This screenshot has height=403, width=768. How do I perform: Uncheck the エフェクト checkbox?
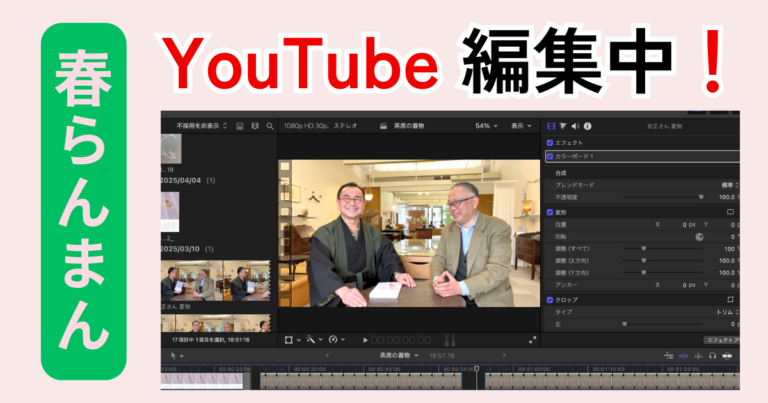[550, 143]
